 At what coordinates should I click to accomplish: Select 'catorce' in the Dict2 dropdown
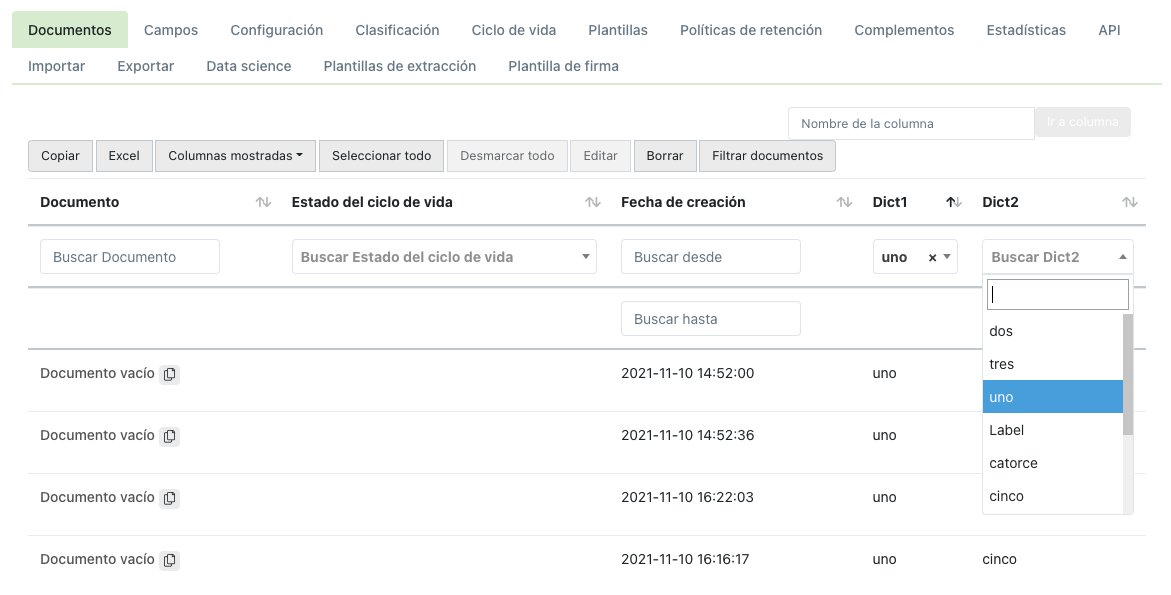click(x=1012, y=463)
